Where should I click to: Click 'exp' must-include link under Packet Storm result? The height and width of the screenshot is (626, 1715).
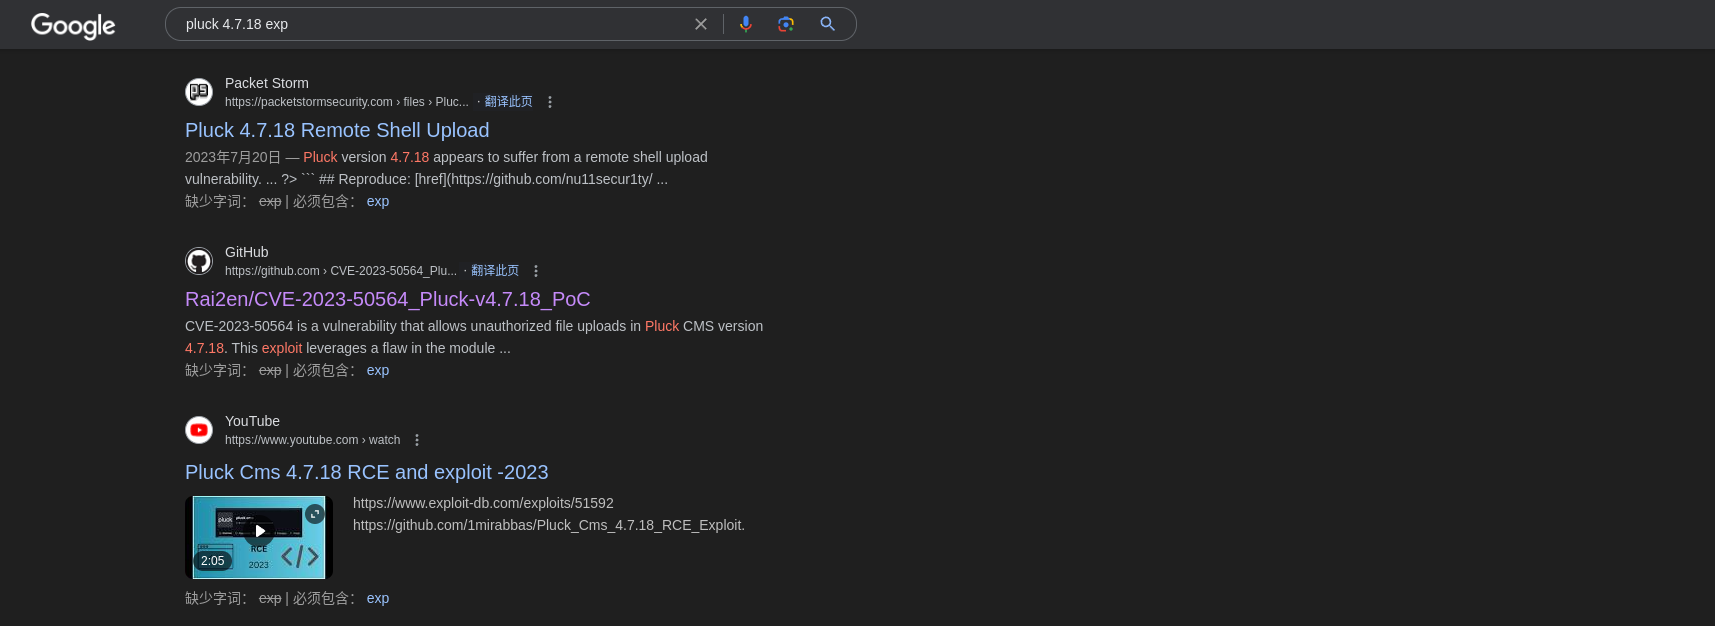tap(378, 201)
